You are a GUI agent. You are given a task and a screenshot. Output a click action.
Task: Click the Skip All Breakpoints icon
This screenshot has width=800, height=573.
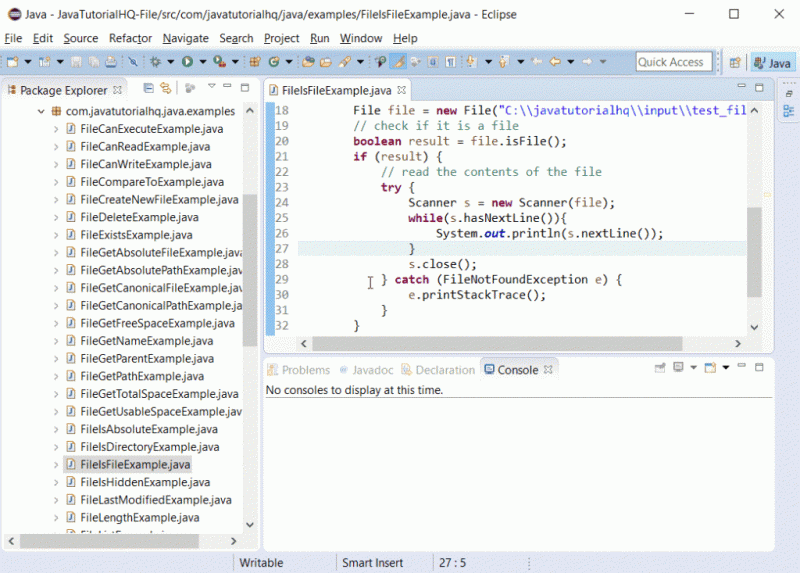[133, 62]
